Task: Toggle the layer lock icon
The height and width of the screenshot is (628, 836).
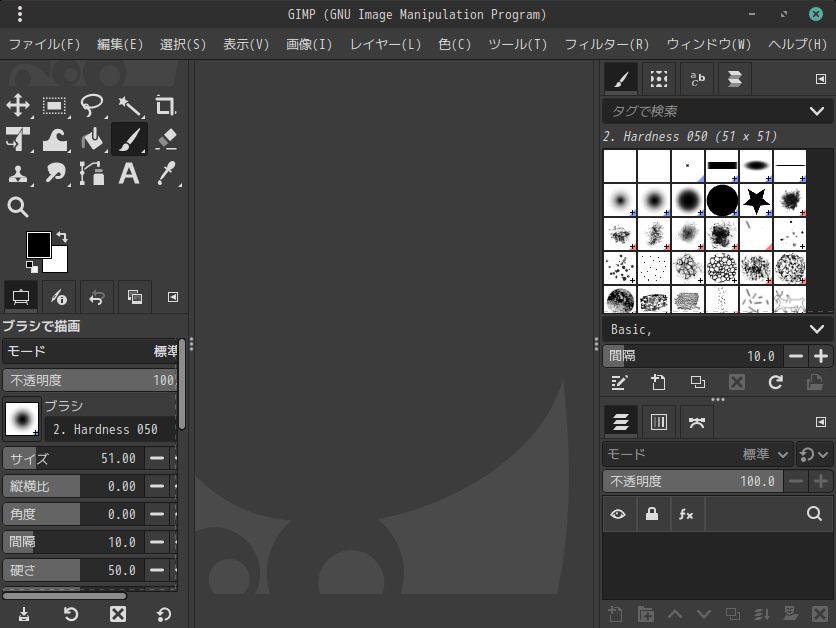Action: click(x=652, y=514)
